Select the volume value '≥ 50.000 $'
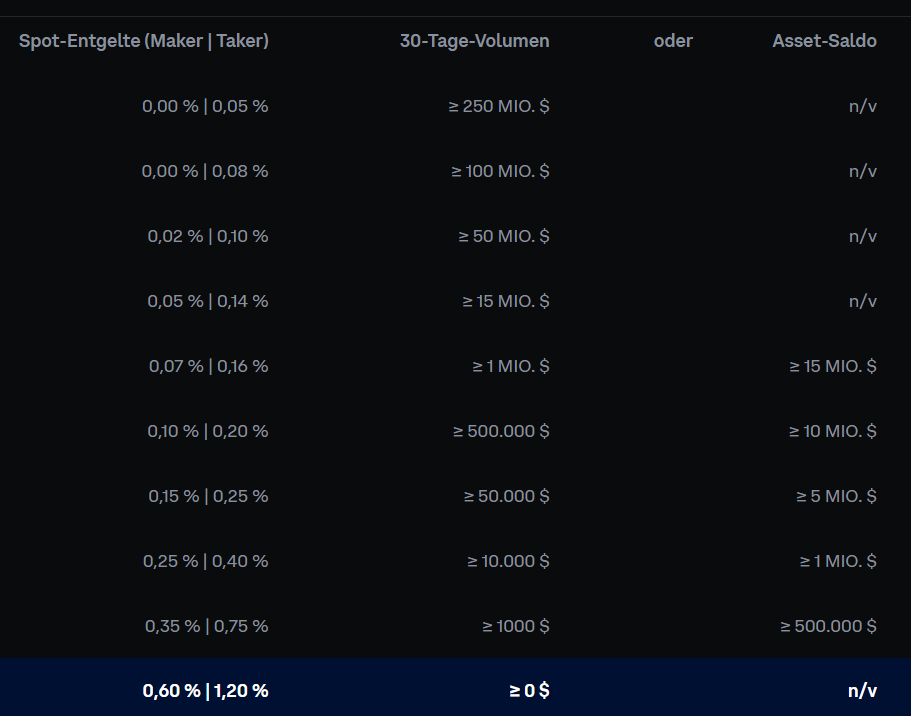911x716 pixels. [x=507, y=497]
